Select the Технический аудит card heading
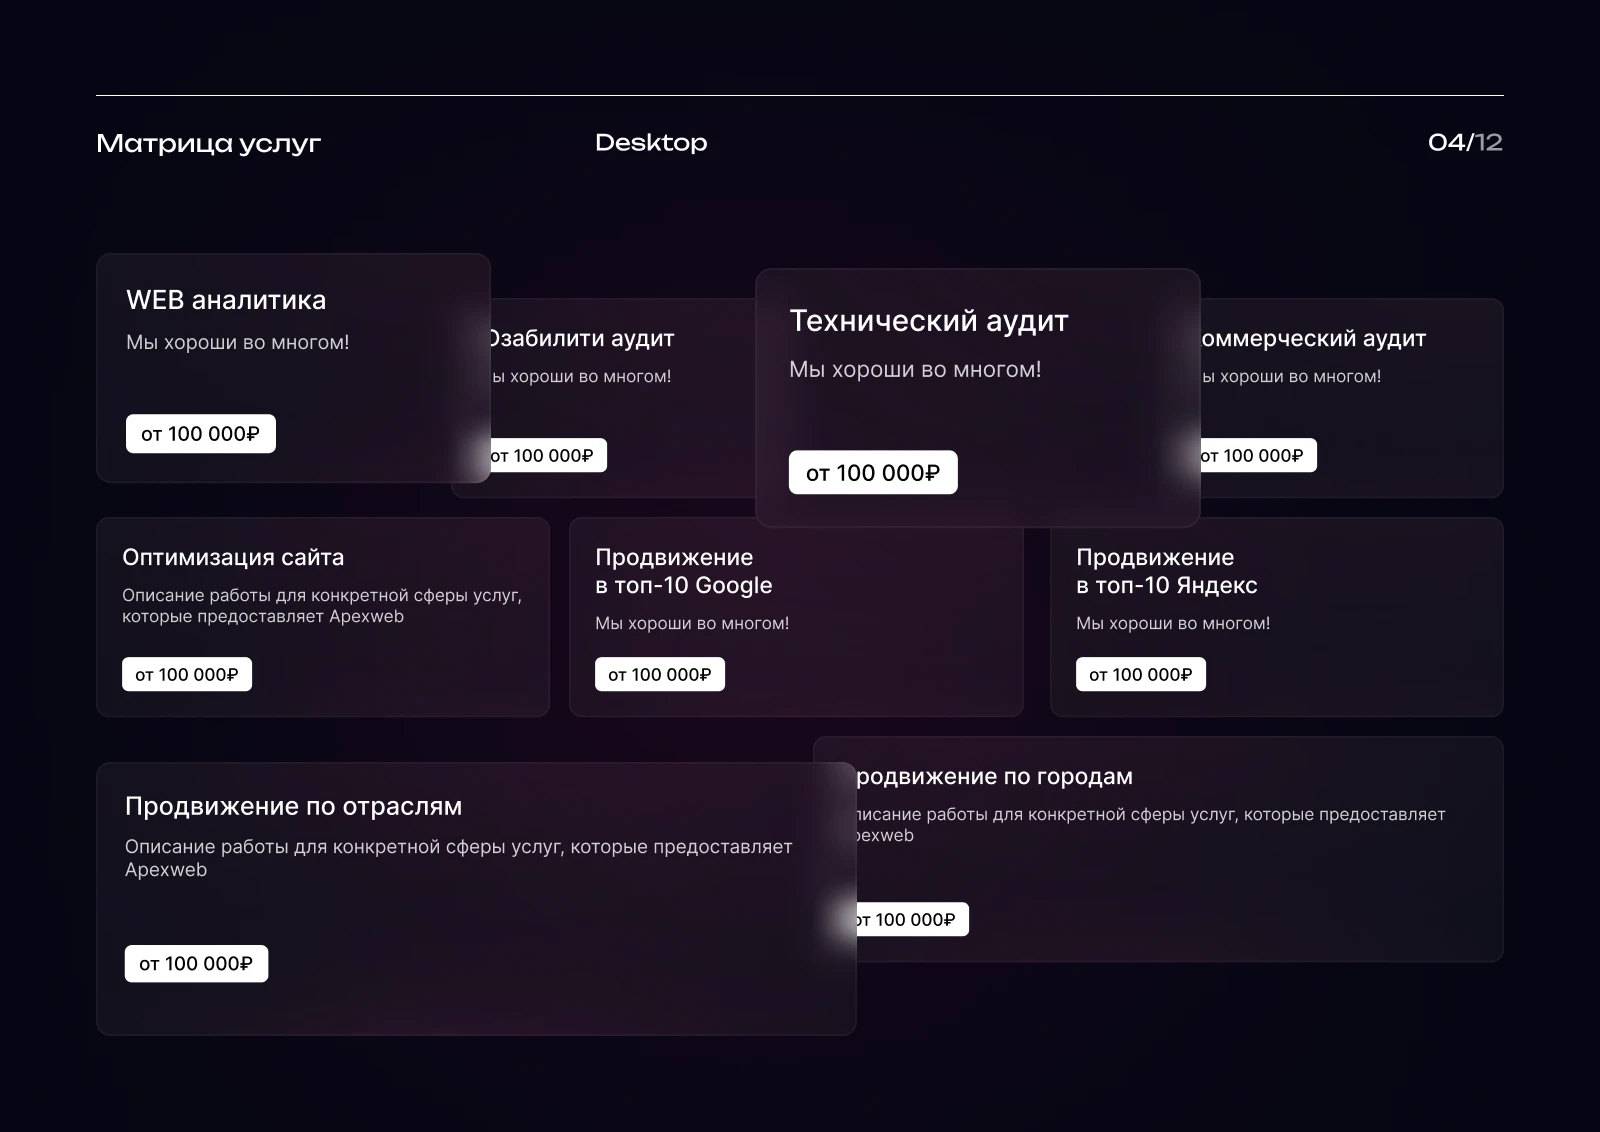 (928, 321)
